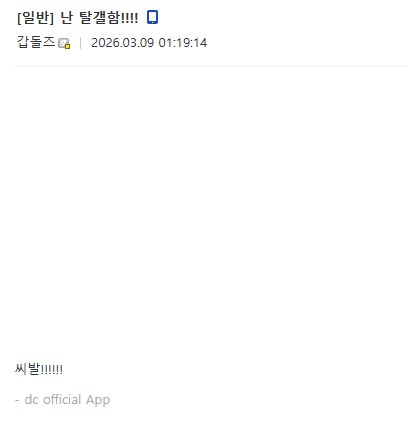
Task: Open the gallog badge icon next to 갑돌즈
Action: [64, 44]
